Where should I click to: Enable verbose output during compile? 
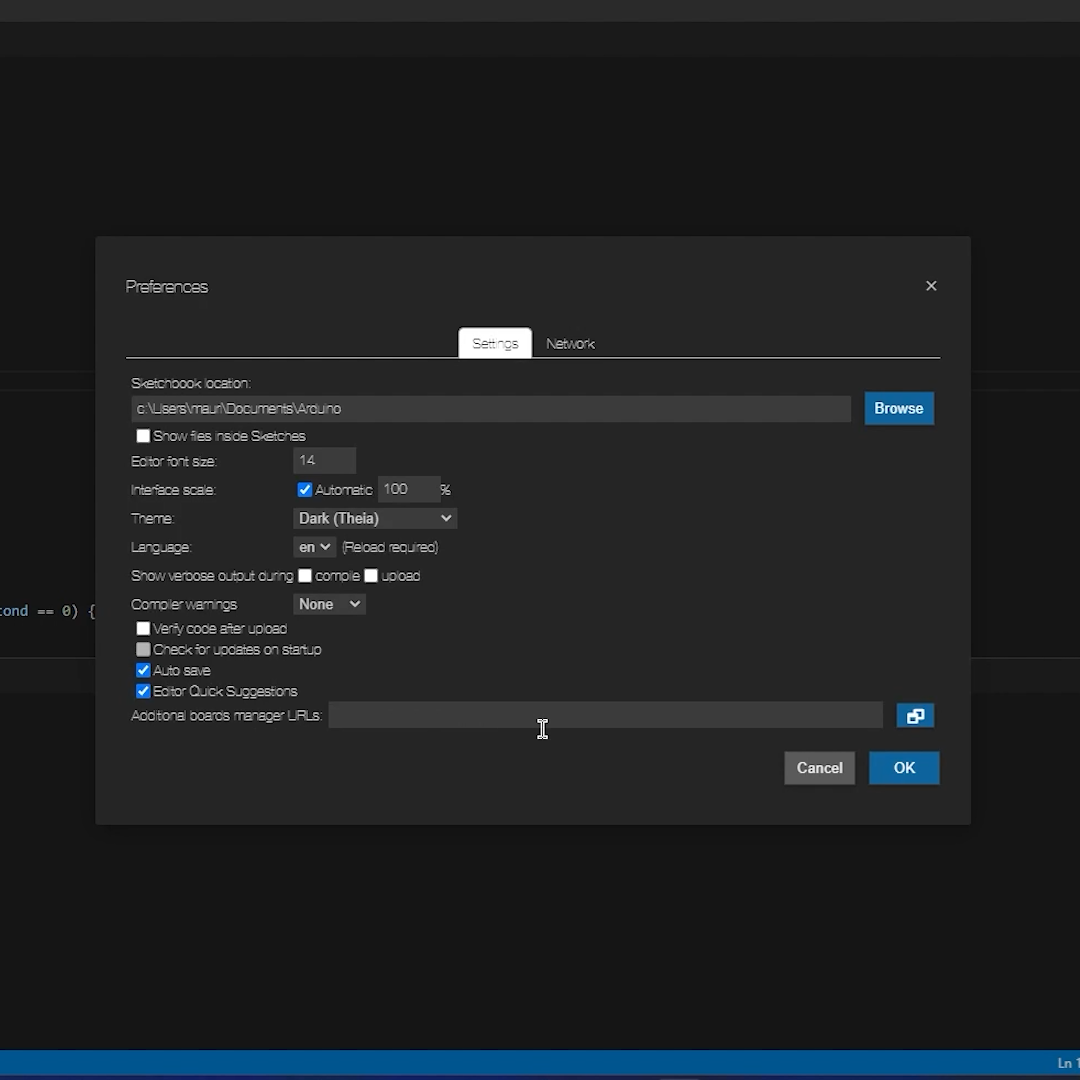pos(304,576)
